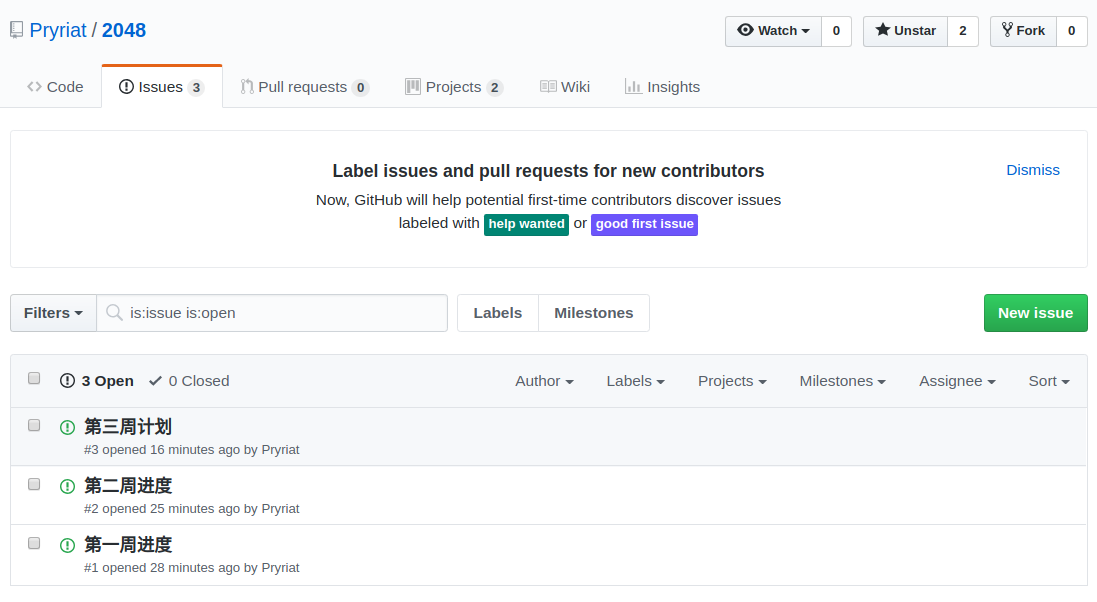Image resolution: width=1097 pixels, height=602 pixels.
Task: Tick the checkbox for 第二周进度
Action: 34,484
